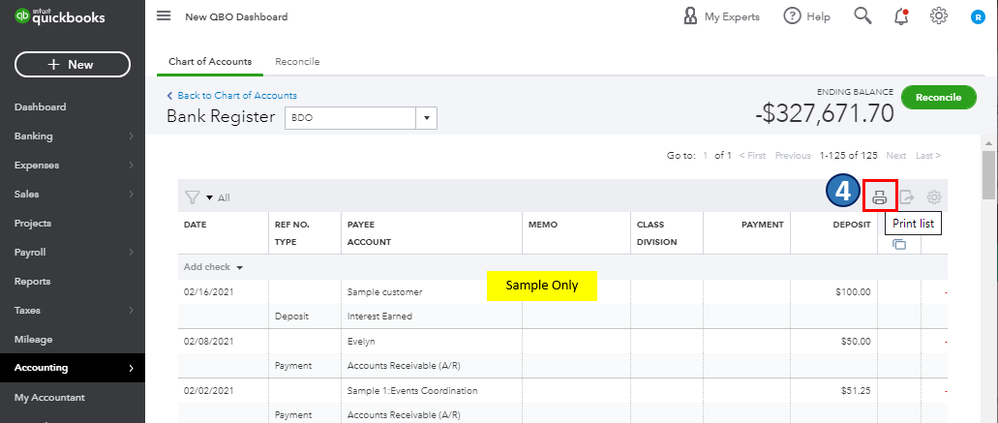Expand the Add check dropdown arrow
This screenshot has width=998, height=423.
coord(240,268)
